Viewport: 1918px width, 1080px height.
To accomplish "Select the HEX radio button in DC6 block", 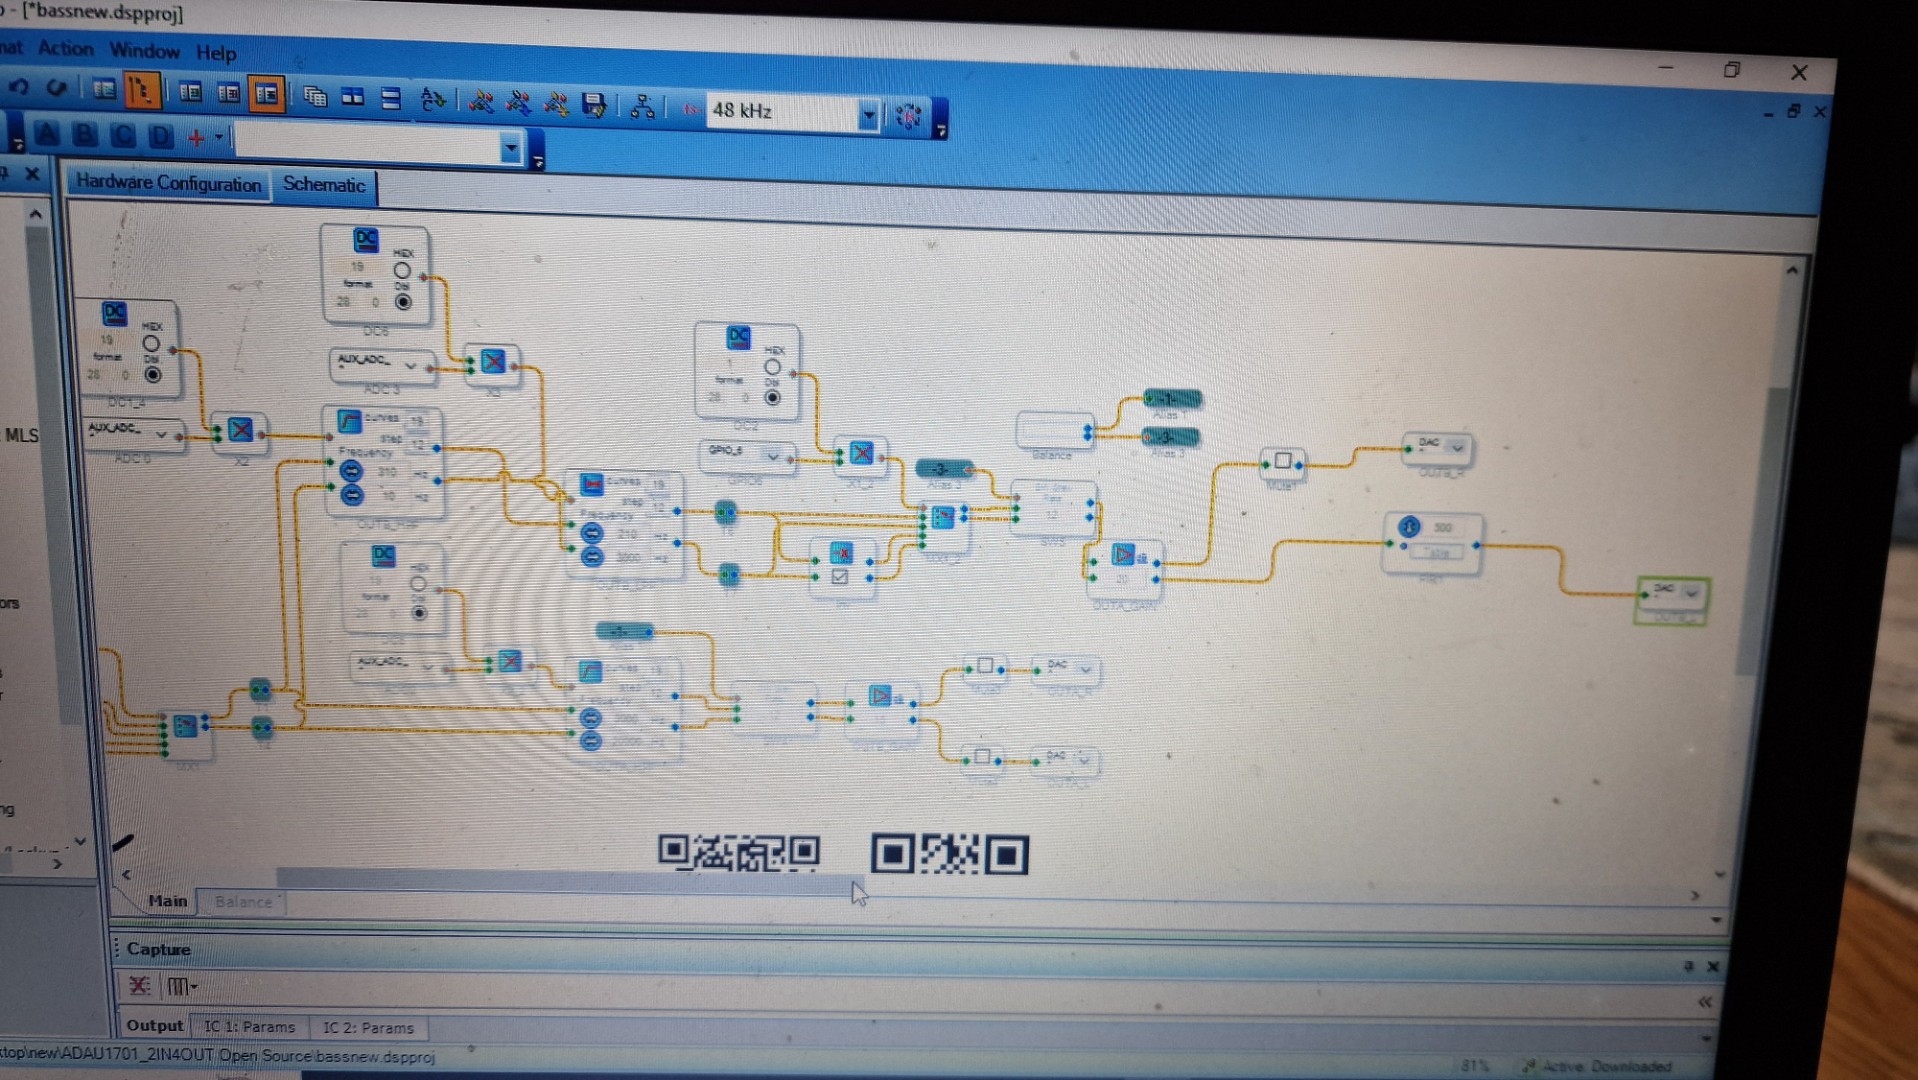I will [402, 271].
